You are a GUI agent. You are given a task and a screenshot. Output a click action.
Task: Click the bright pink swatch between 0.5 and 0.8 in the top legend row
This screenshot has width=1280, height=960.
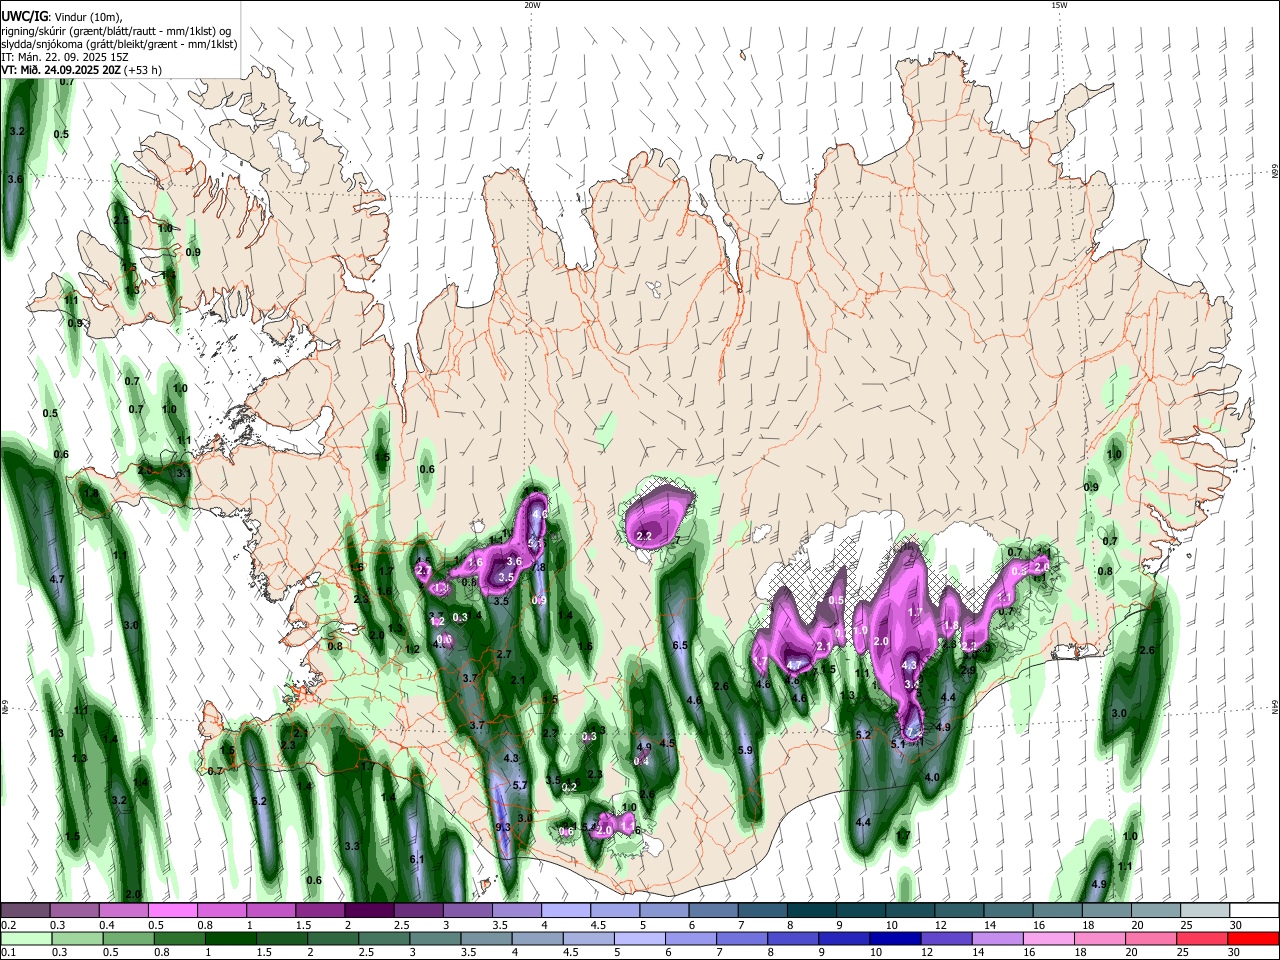(172, 911)
